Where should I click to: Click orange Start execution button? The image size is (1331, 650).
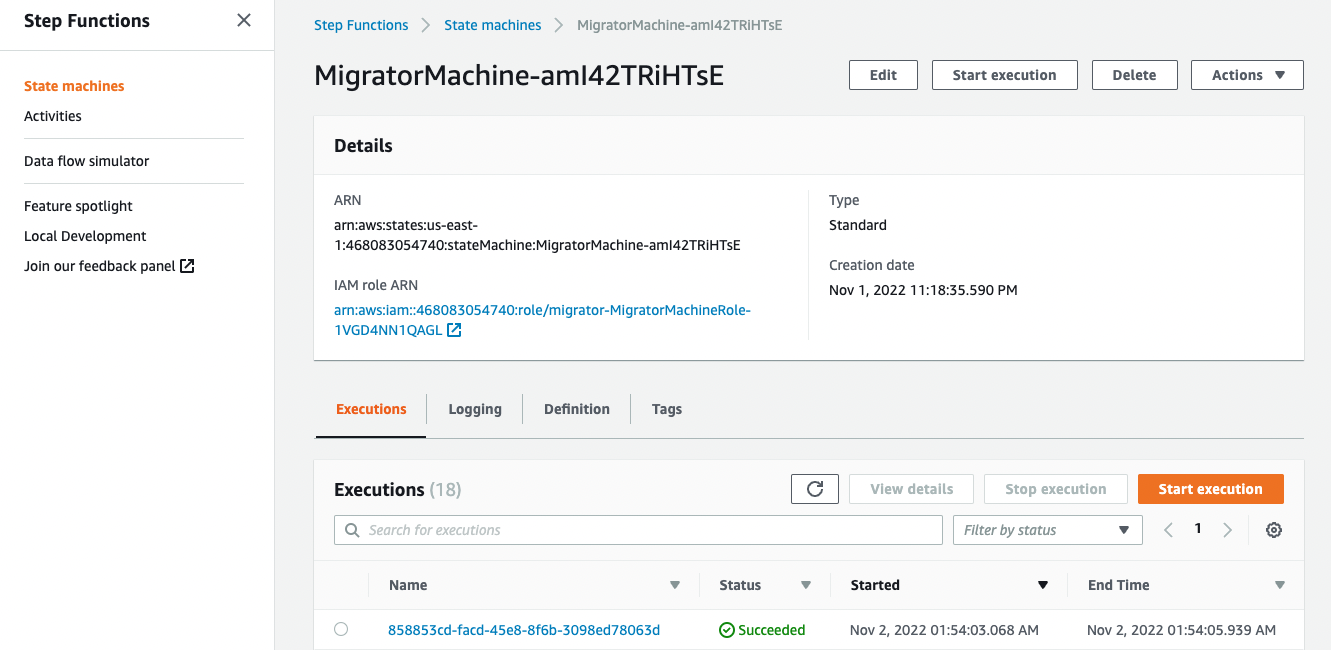pos(1210,489)
